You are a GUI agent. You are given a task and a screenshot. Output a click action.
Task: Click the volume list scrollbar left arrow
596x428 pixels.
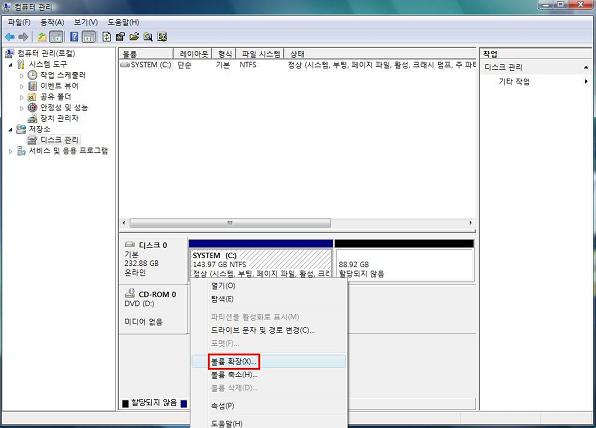[x=124, y=223]
